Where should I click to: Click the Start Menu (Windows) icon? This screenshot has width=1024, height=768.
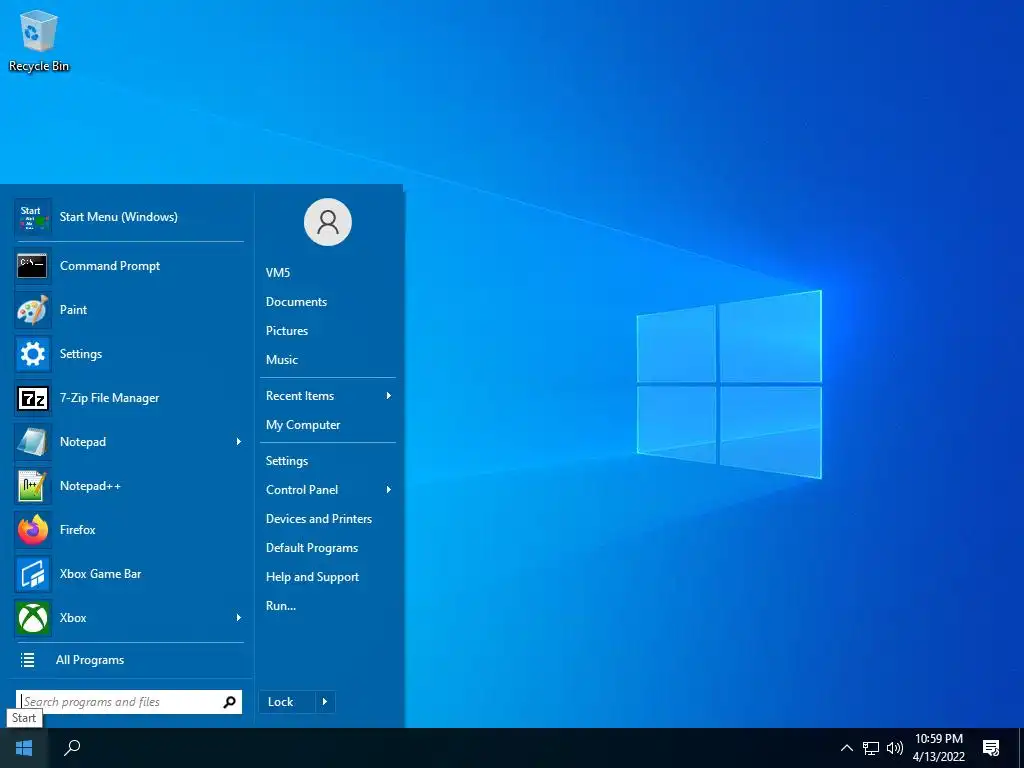(33, 217)
